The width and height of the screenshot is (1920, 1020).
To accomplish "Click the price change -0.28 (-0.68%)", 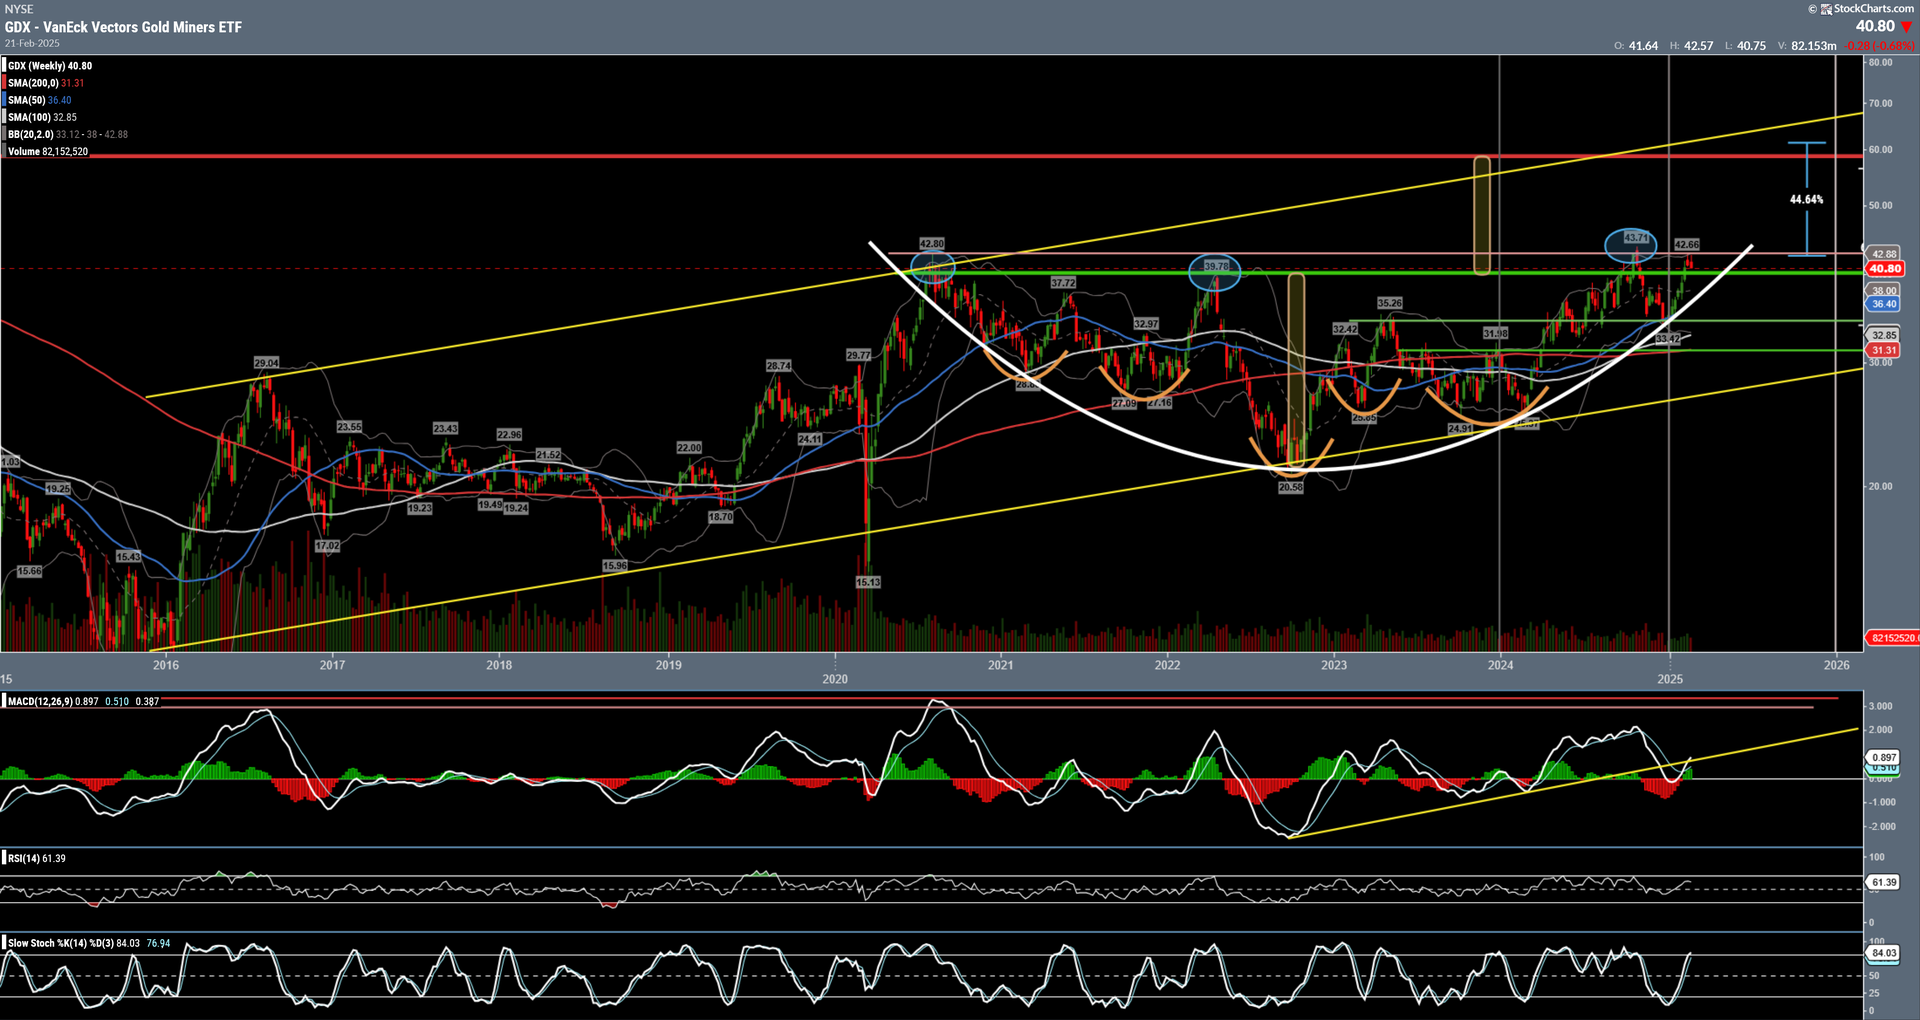I will 1879,46.
